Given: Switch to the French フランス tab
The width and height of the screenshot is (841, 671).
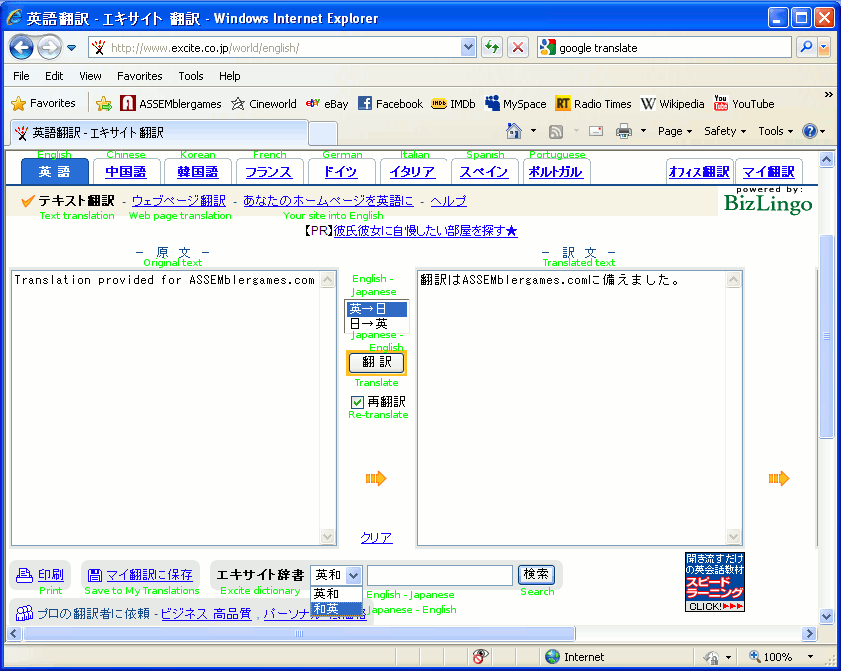Looking at the screenshot, I should 269,172.
